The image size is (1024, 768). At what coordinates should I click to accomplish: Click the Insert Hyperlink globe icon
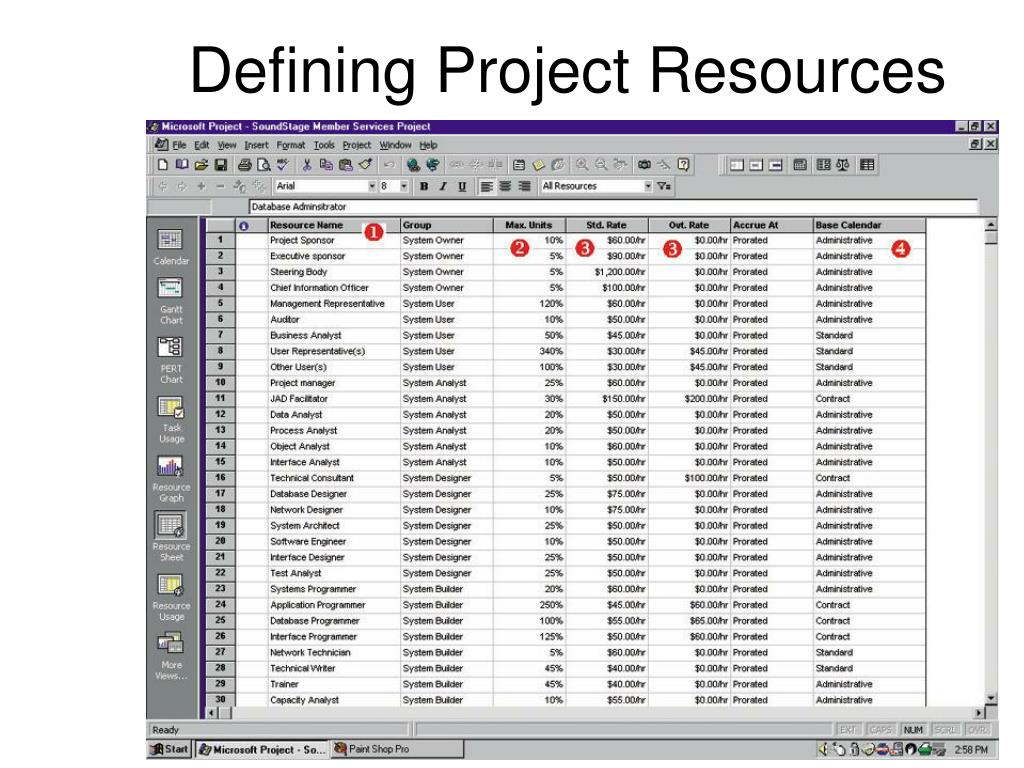point(413,165)
